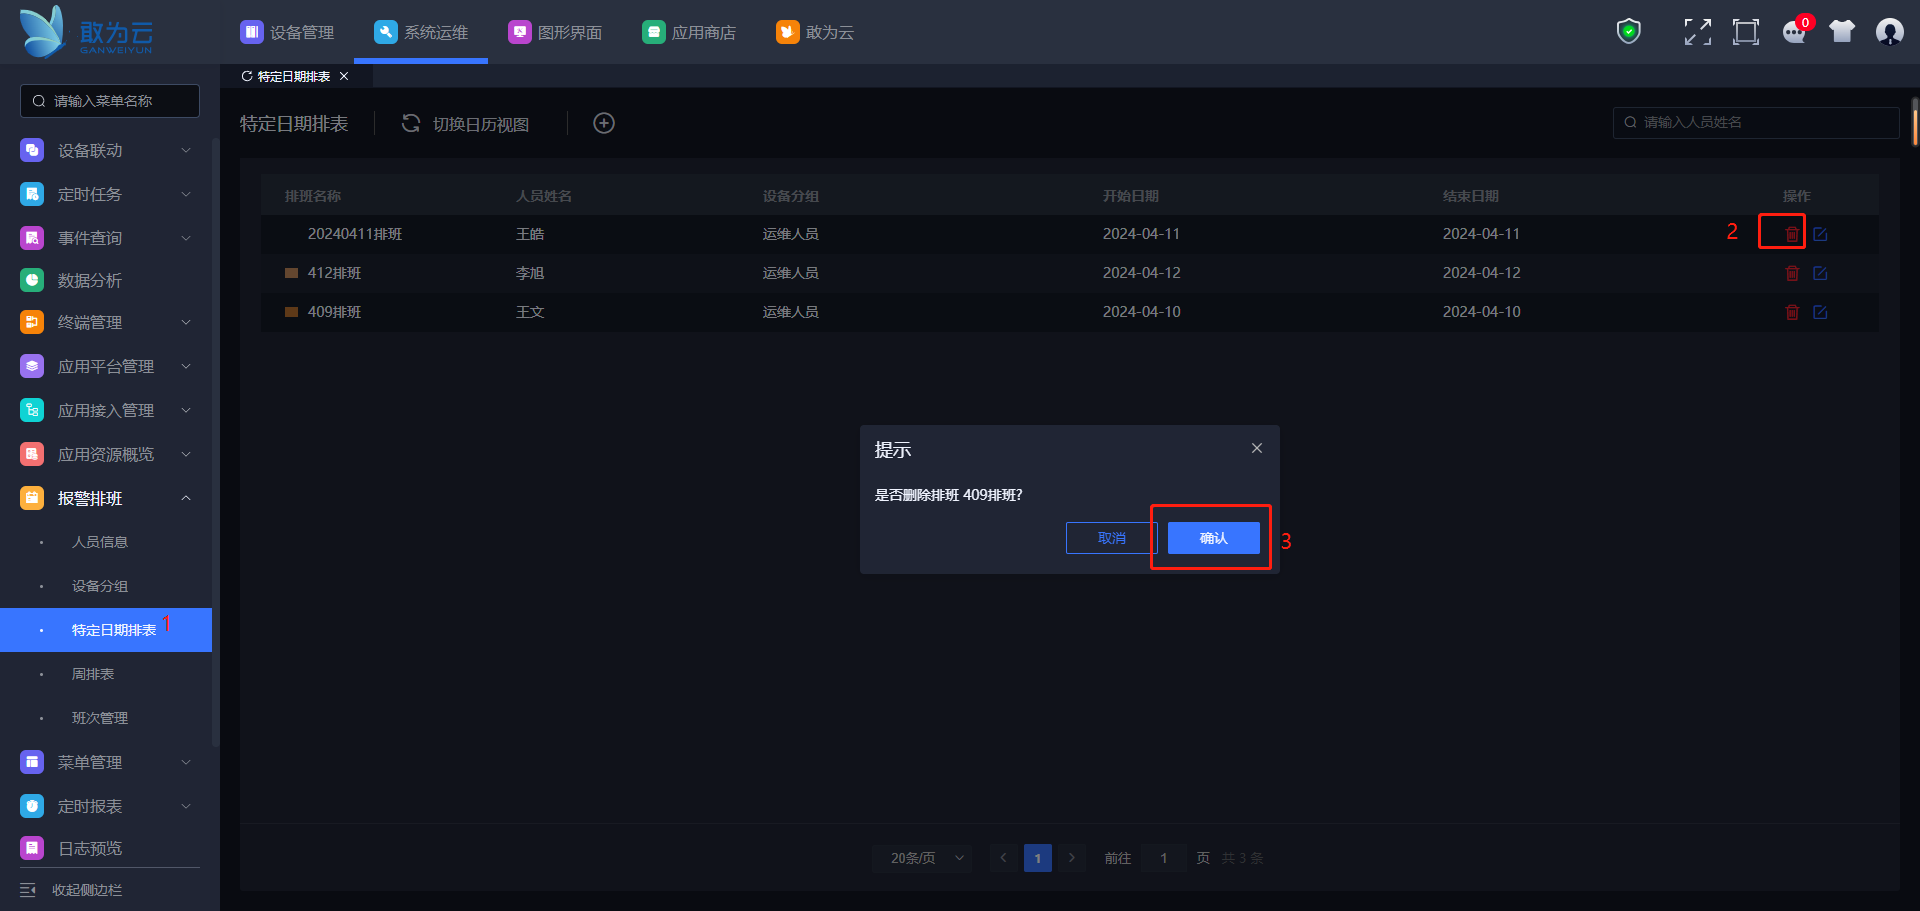This screenshot has width=1920, height=911.
Task: Open the 班次管理 submenu item
Action: point(100,718)
